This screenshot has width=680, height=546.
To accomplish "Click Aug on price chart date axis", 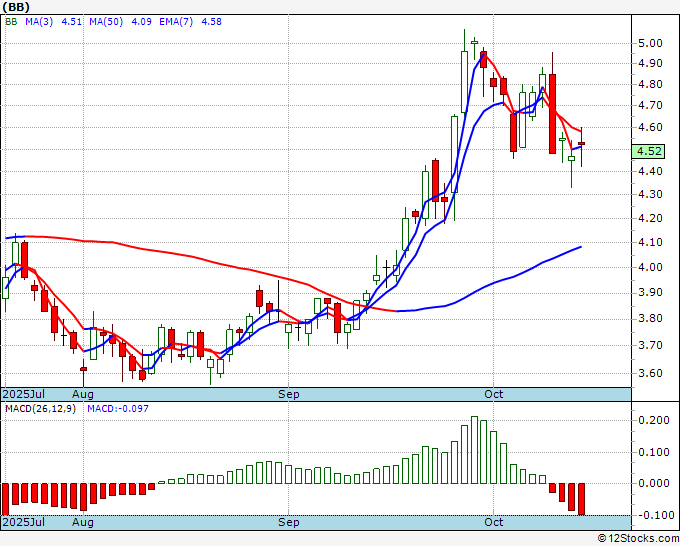I will click(83, 394).
